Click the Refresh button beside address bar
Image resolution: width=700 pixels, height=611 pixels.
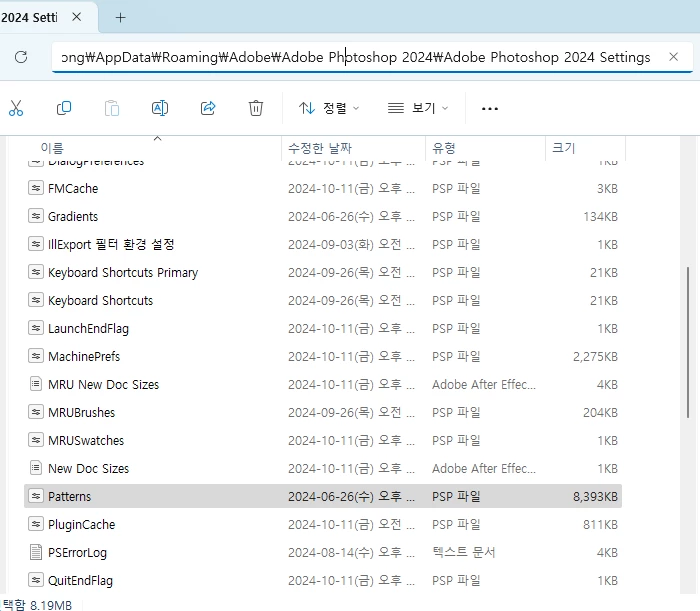[x=21, y=57]
